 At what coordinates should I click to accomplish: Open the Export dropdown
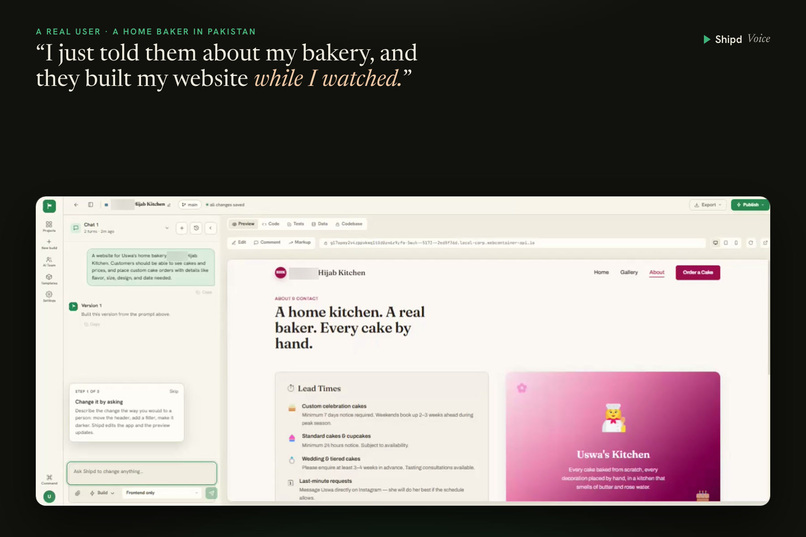[708, 205]
